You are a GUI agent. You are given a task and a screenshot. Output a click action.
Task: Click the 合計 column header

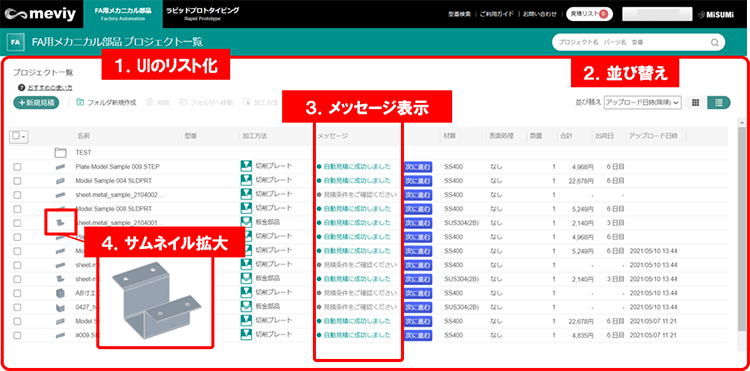(x=566, y=136)
